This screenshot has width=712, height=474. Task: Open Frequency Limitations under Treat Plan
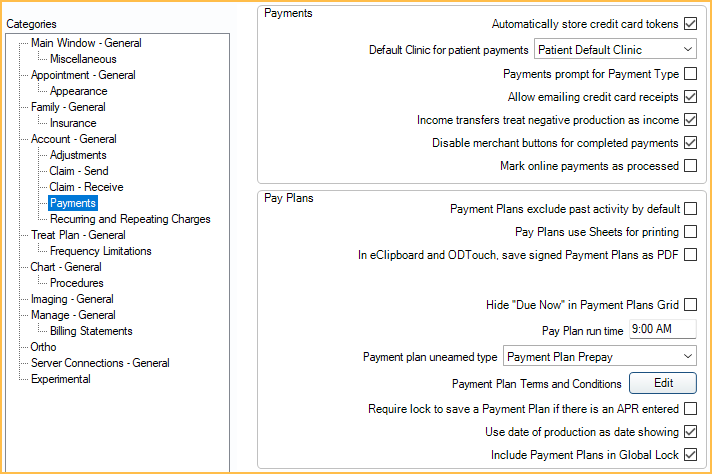point(100,251)
